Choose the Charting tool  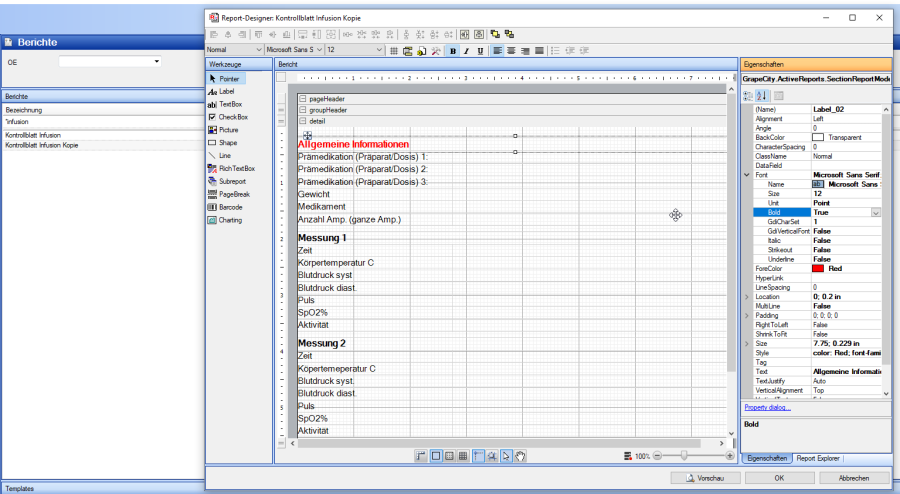click(x=230, y=220)
